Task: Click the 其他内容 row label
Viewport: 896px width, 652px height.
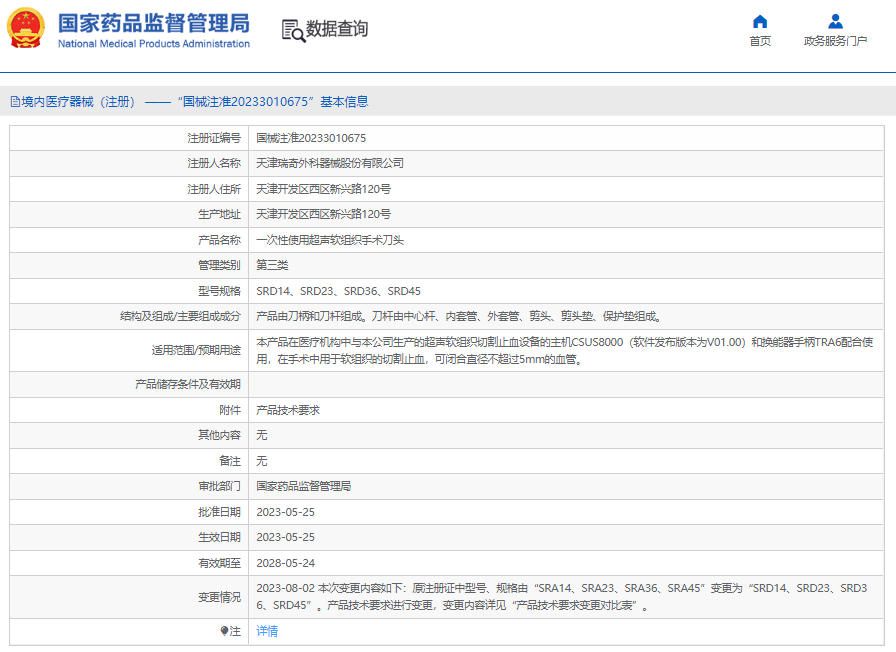Action: click(219, 435)
